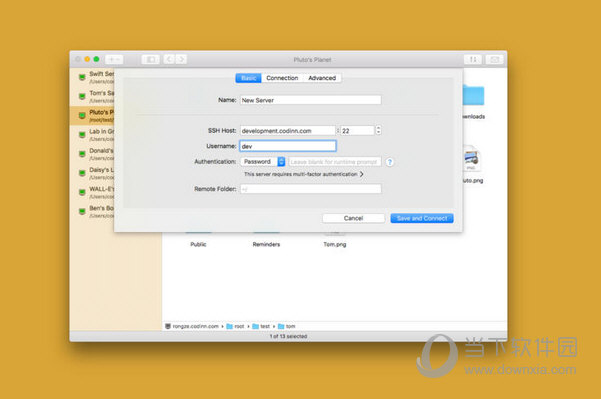This screenshot has width=601, height=399.
Task: Click the Name field showing New Server
Action: (x=311, y=100)
